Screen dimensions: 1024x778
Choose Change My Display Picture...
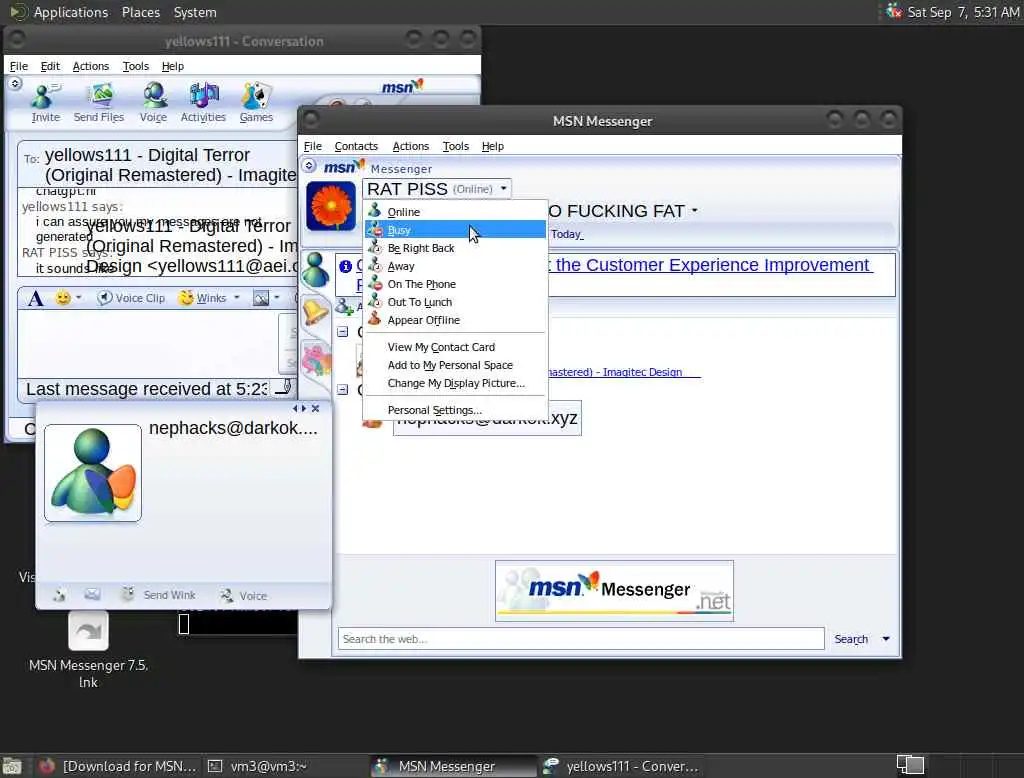point(455,383)
